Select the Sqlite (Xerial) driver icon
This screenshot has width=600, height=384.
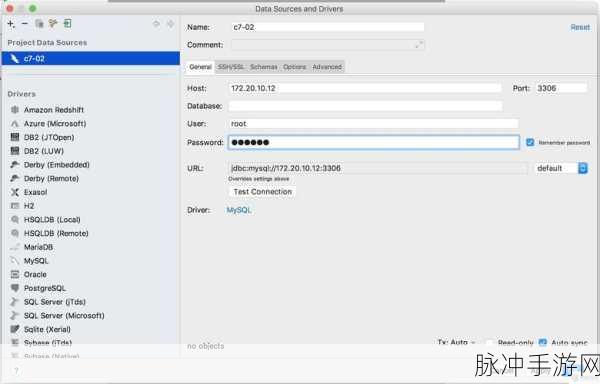click(x=15, y=329)
